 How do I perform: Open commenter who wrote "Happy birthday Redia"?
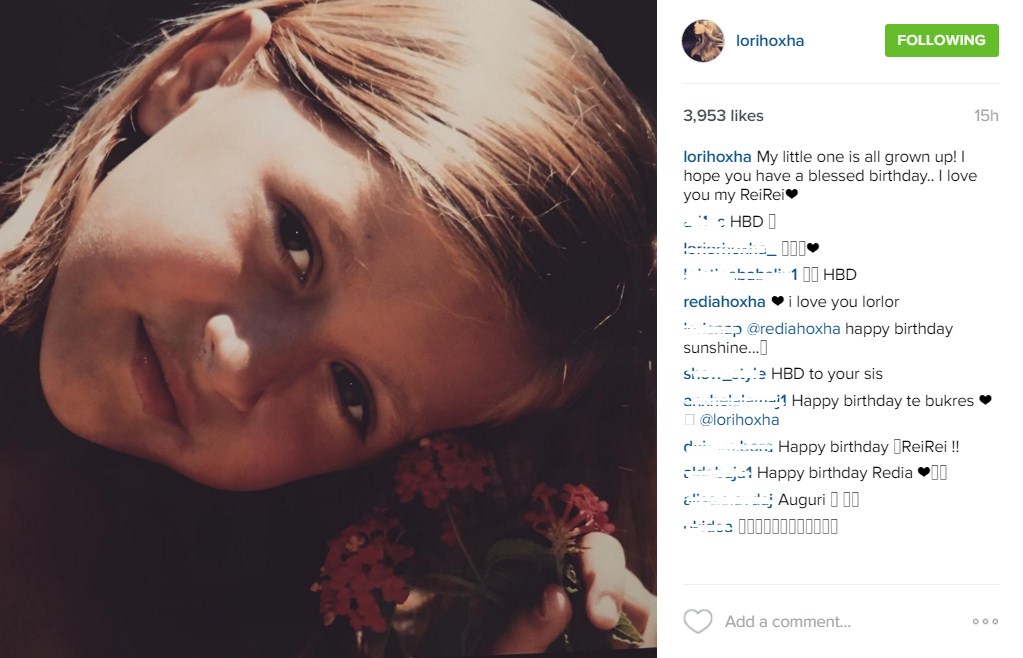click(718, 473)
